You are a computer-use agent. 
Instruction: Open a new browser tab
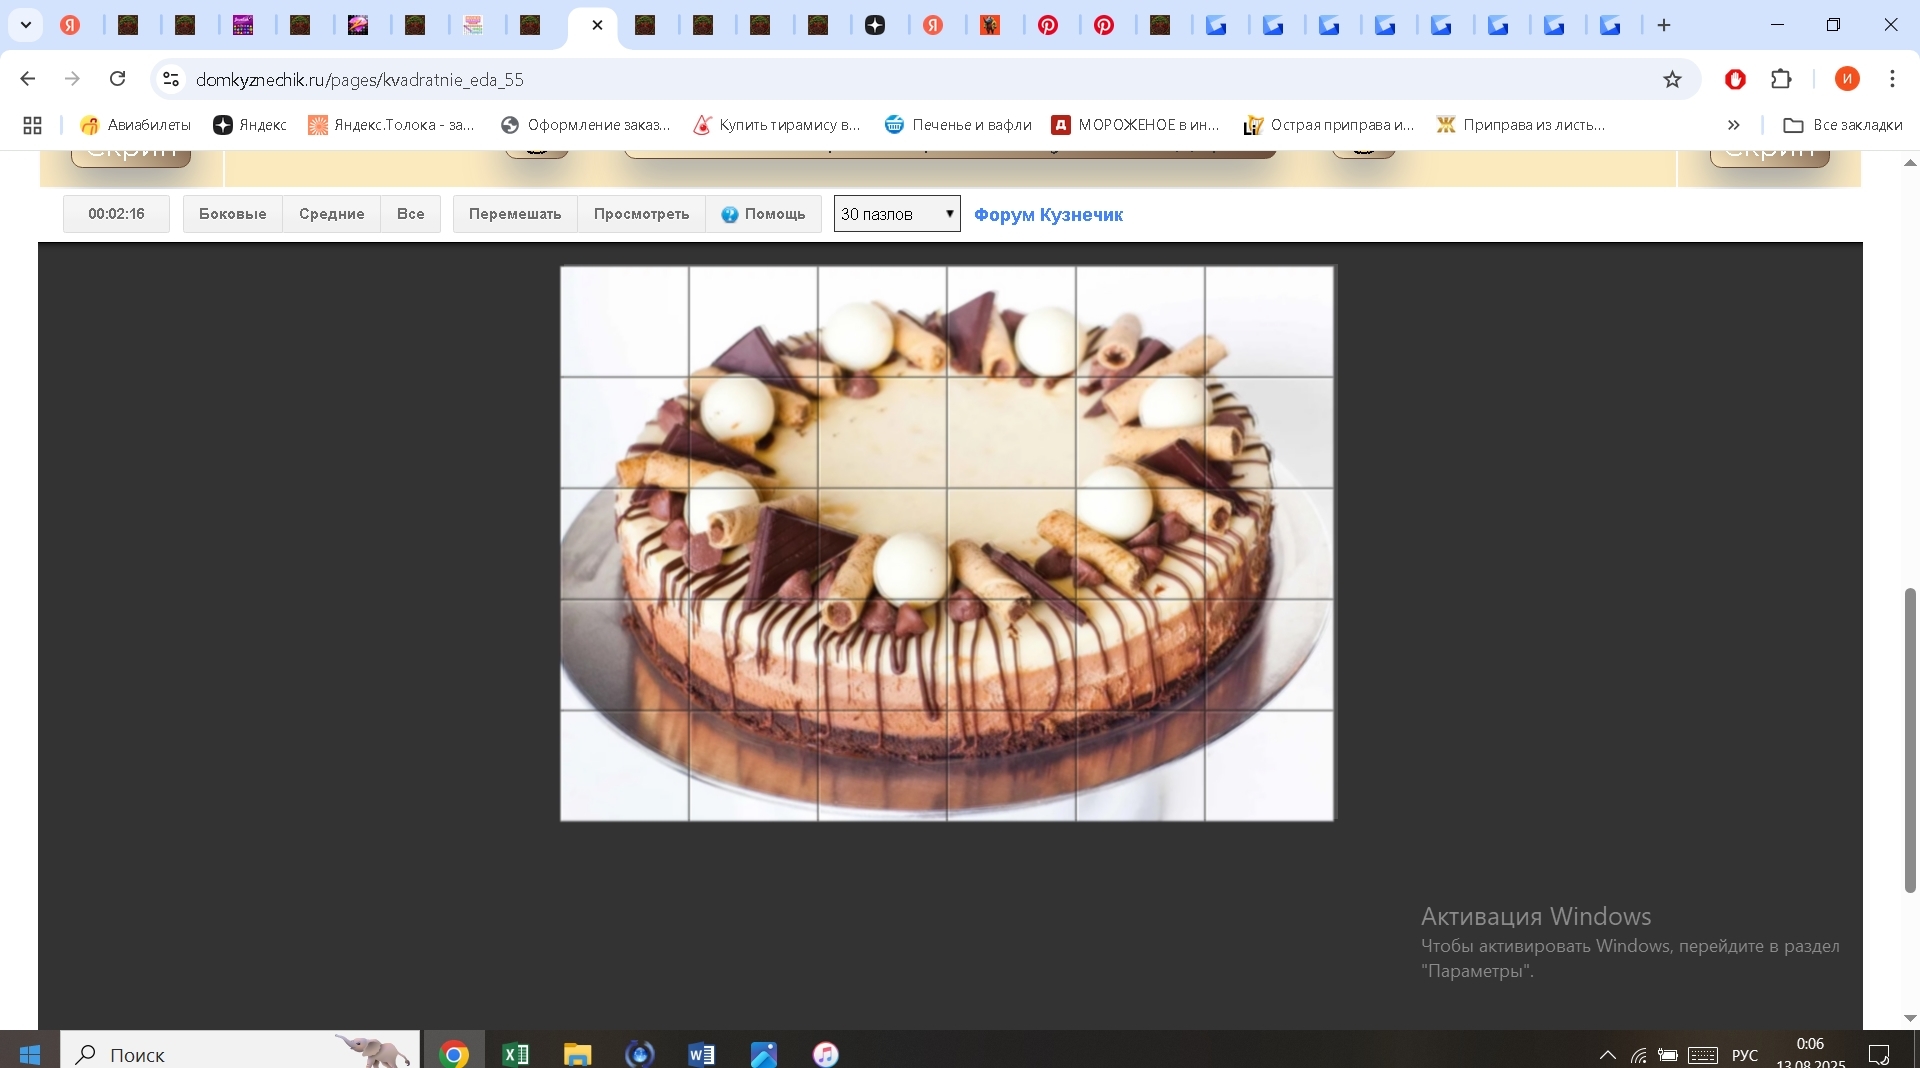1664,25
